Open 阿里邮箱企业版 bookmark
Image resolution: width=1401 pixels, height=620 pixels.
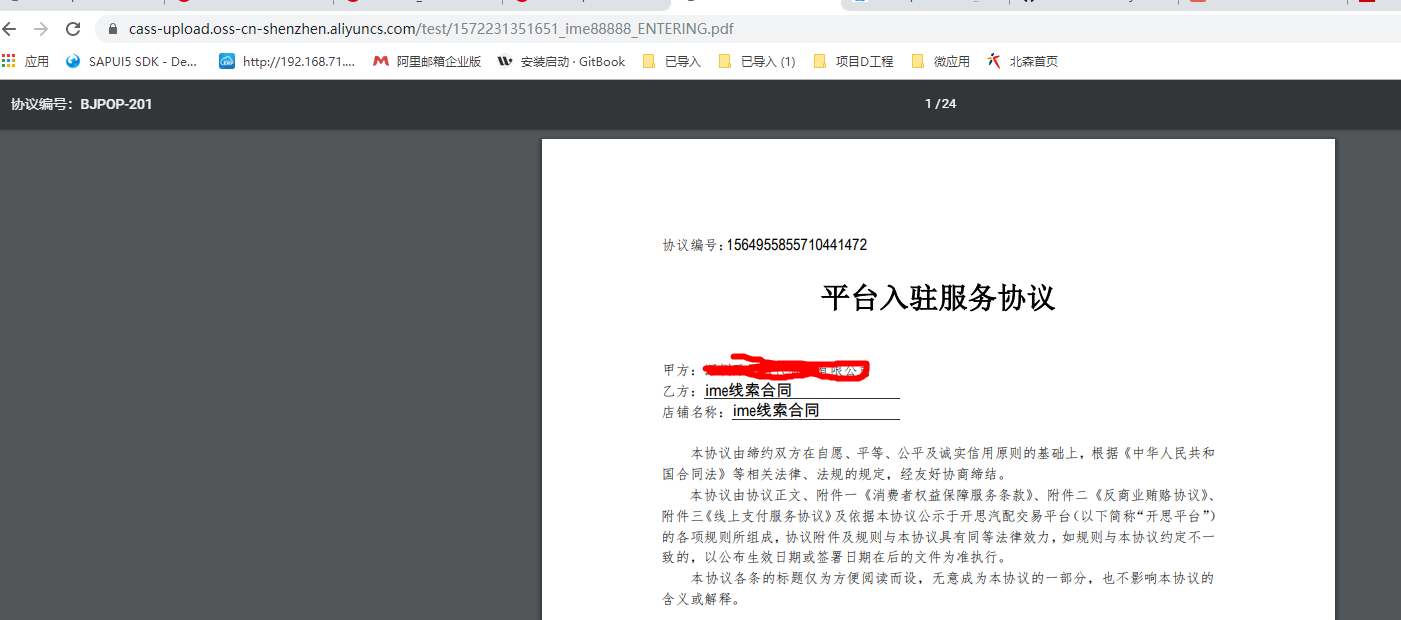(x=427, y=61)
